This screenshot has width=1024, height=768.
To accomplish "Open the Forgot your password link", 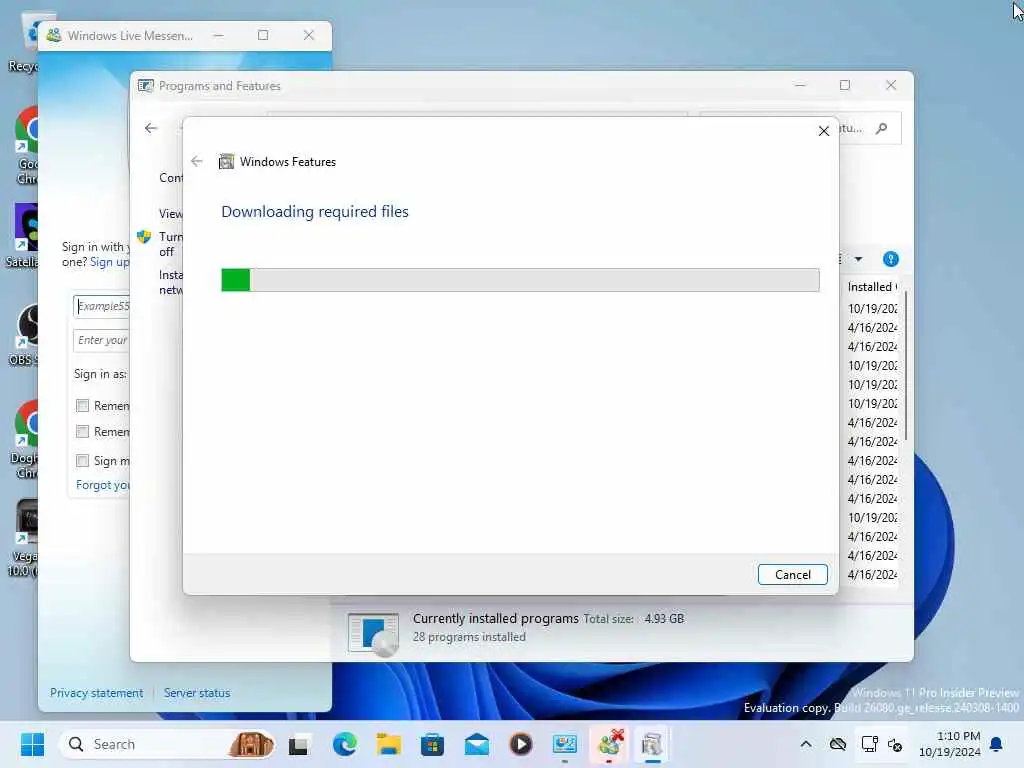I will point(103,485).
